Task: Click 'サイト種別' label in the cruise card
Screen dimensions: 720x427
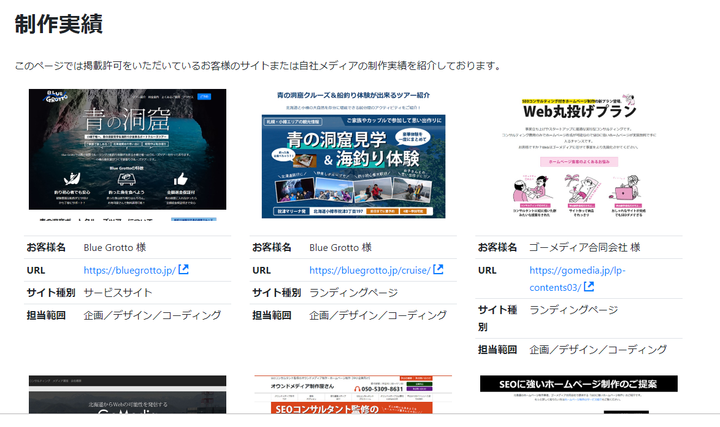Action: point(276,292)
